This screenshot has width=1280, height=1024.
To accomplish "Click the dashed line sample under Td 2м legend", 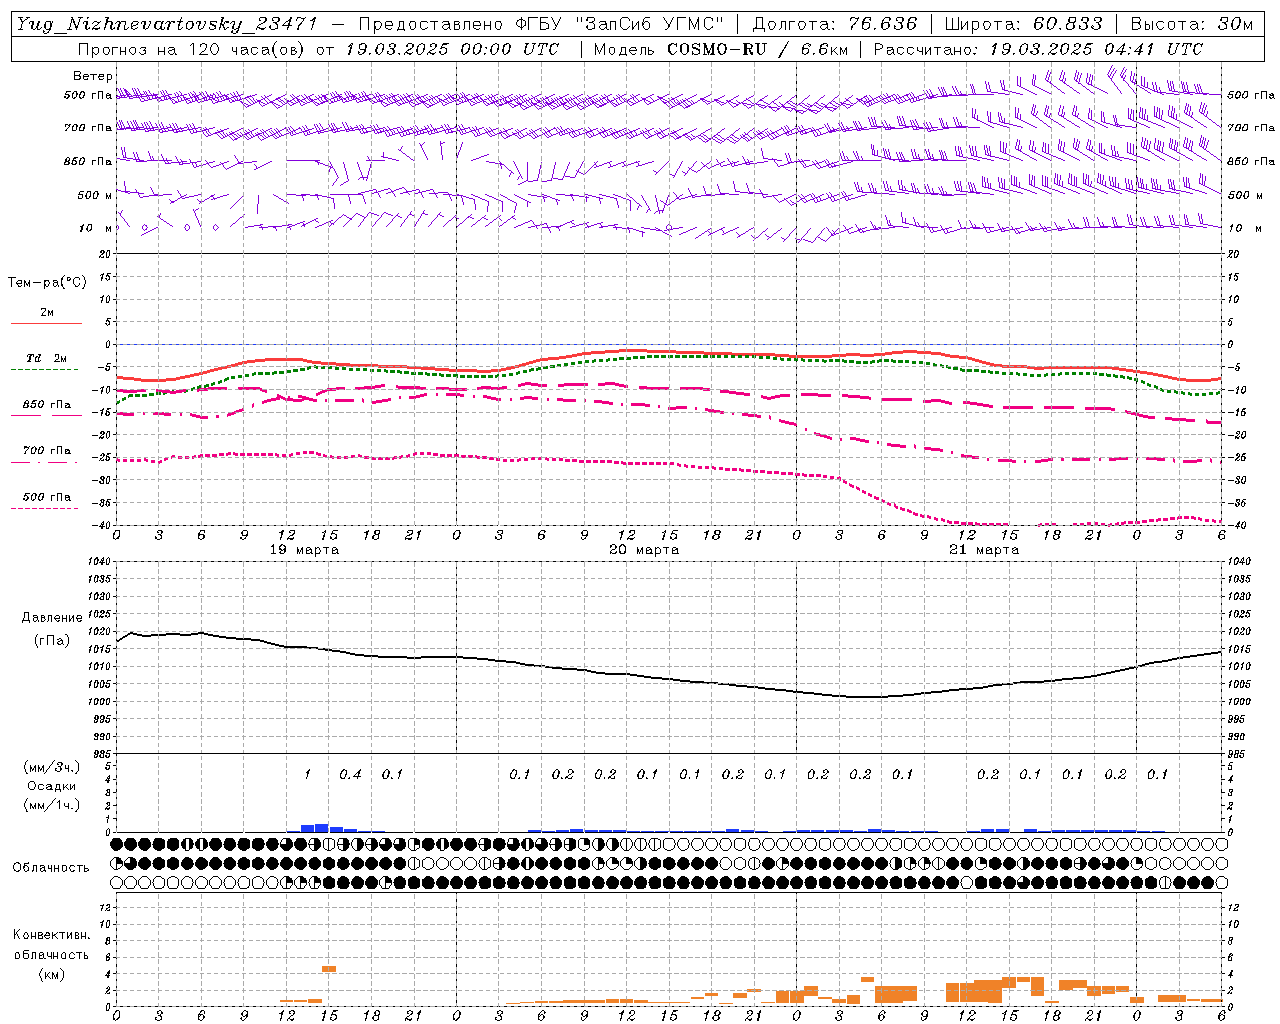I will tap(45, 370).
